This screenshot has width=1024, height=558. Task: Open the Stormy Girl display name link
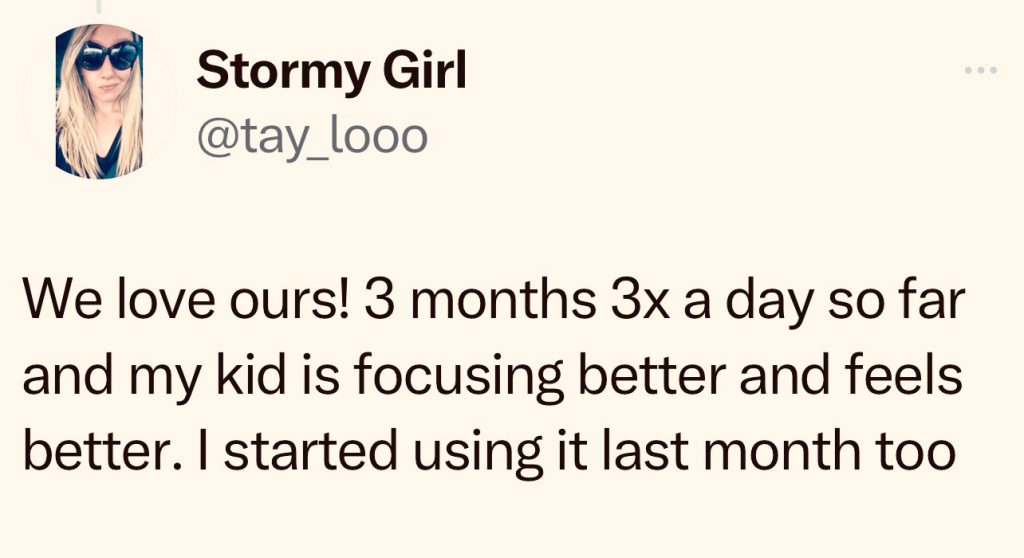331,71
